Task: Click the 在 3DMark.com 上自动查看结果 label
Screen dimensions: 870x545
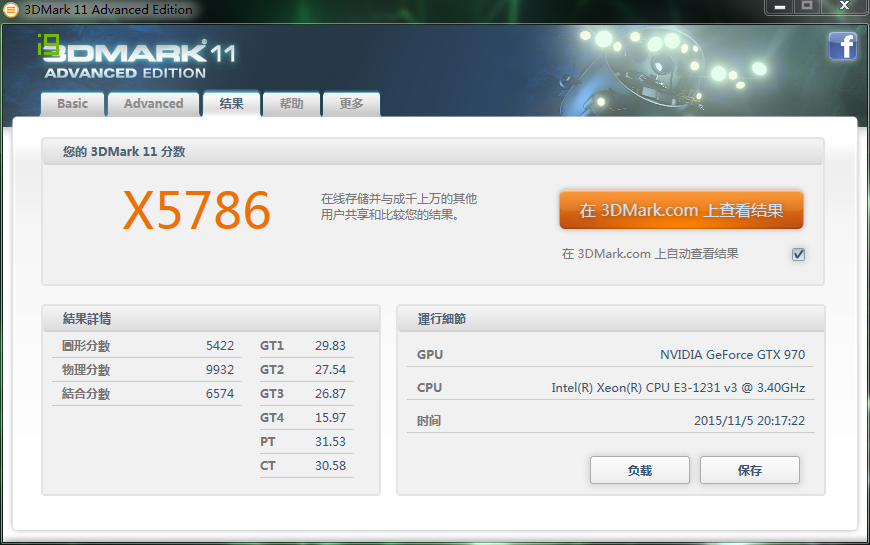Action: 650,254
